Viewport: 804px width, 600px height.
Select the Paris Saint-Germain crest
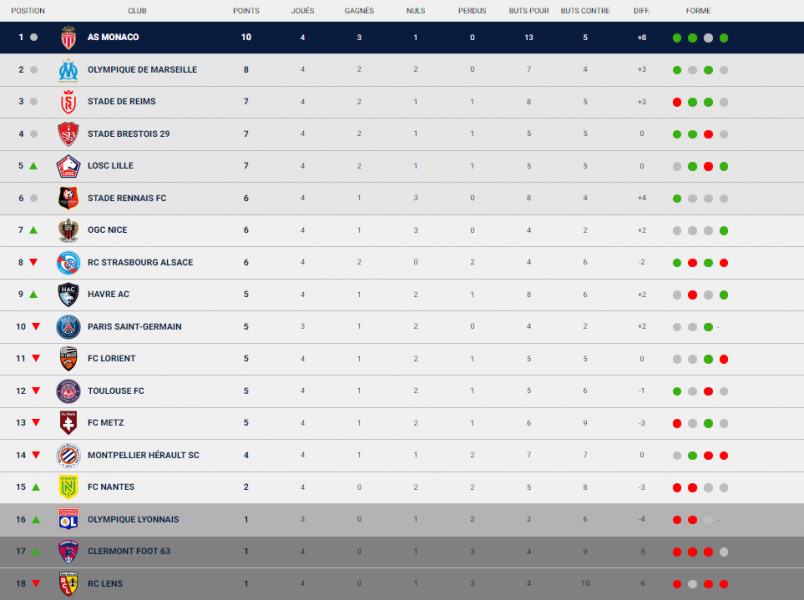click(x=68, y=327)
